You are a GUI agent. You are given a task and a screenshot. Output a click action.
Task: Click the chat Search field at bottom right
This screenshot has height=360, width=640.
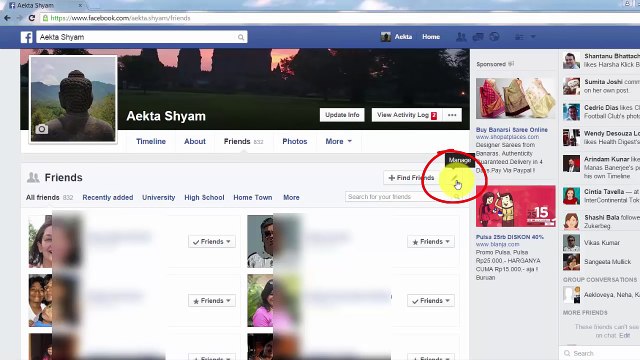pos(599,353)
